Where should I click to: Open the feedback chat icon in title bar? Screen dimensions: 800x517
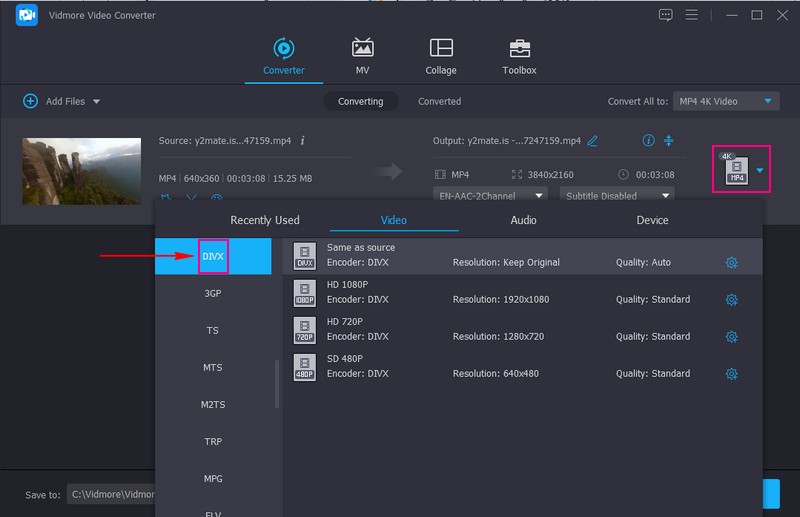click(666, 15)
